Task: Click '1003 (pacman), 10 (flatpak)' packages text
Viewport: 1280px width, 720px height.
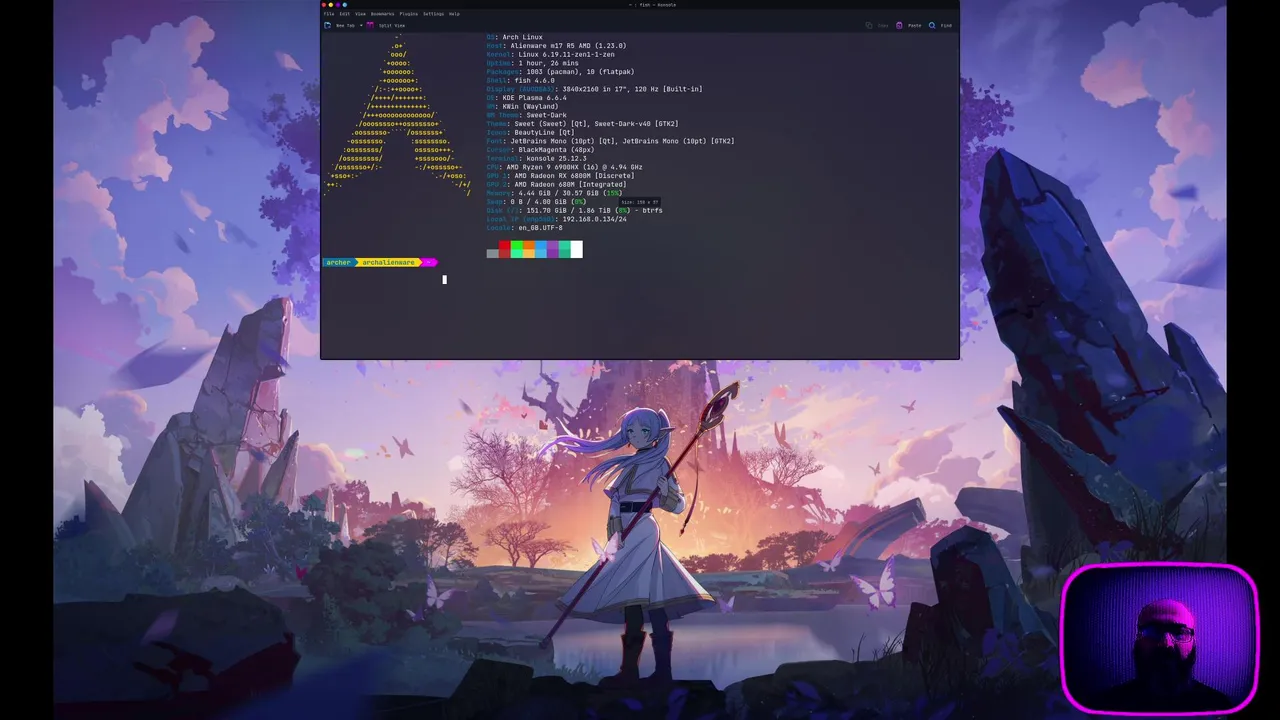Action: pos(578,72)
